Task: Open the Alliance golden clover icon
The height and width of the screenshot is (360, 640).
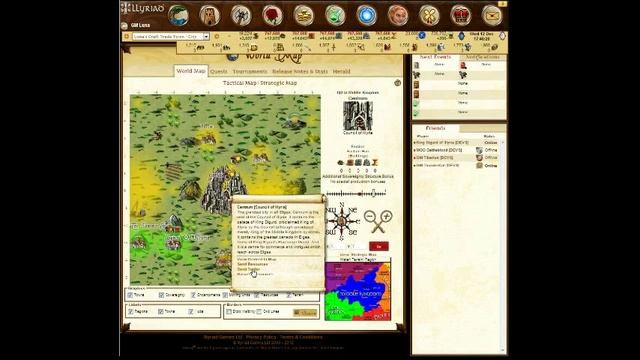Action: [x=430, y=16]
